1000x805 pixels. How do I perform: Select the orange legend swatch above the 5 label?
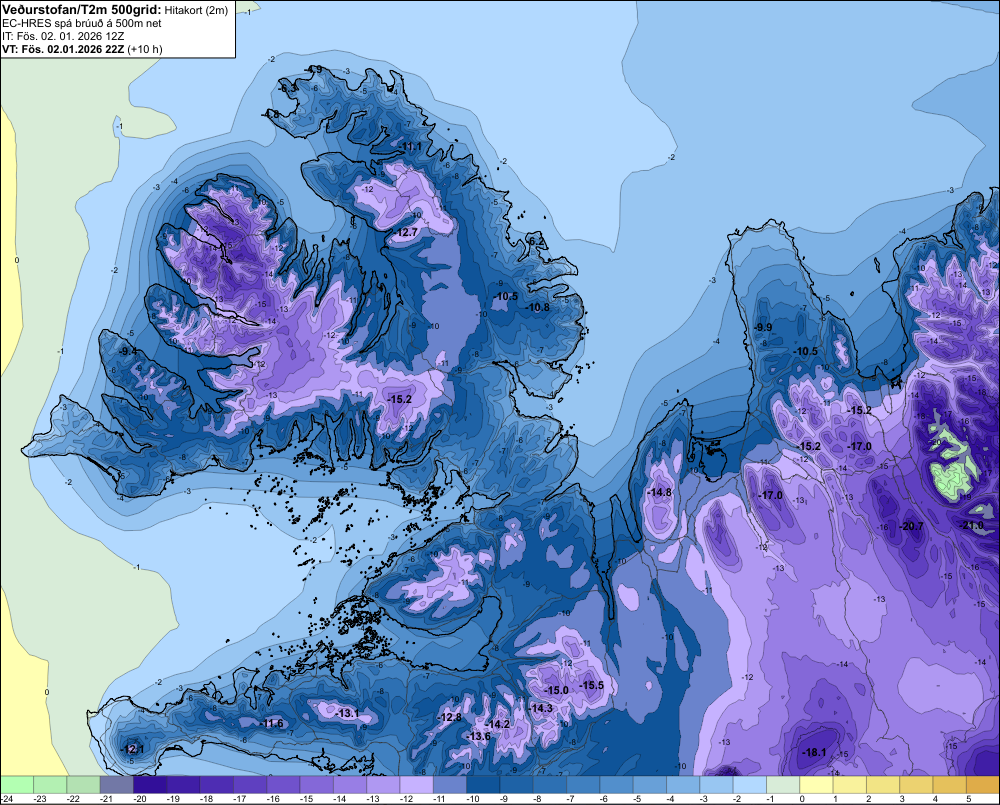click(983, 785)
